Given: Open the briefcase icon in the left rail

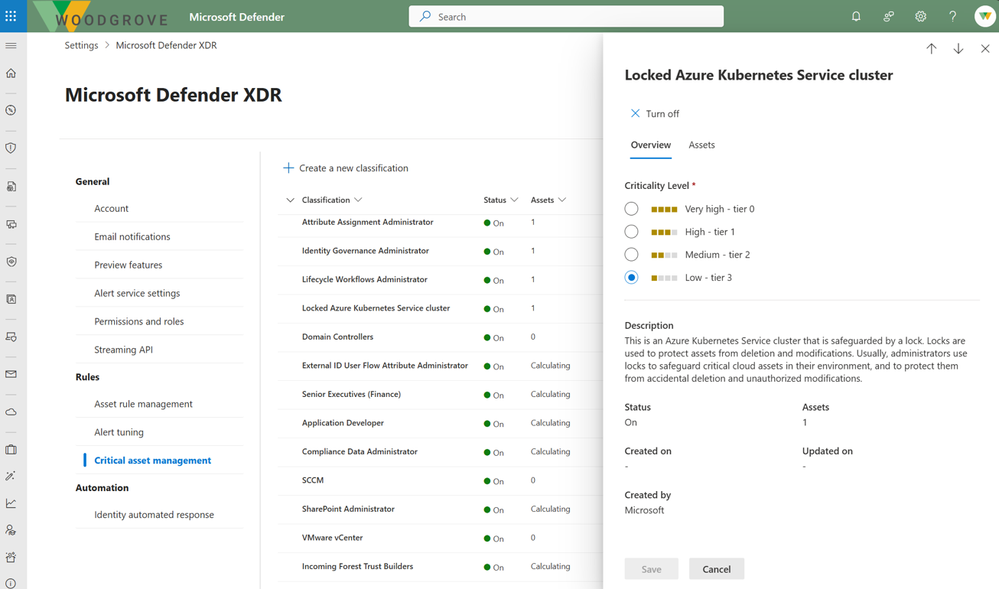Looking at the screenshot, I should (11, 449).
